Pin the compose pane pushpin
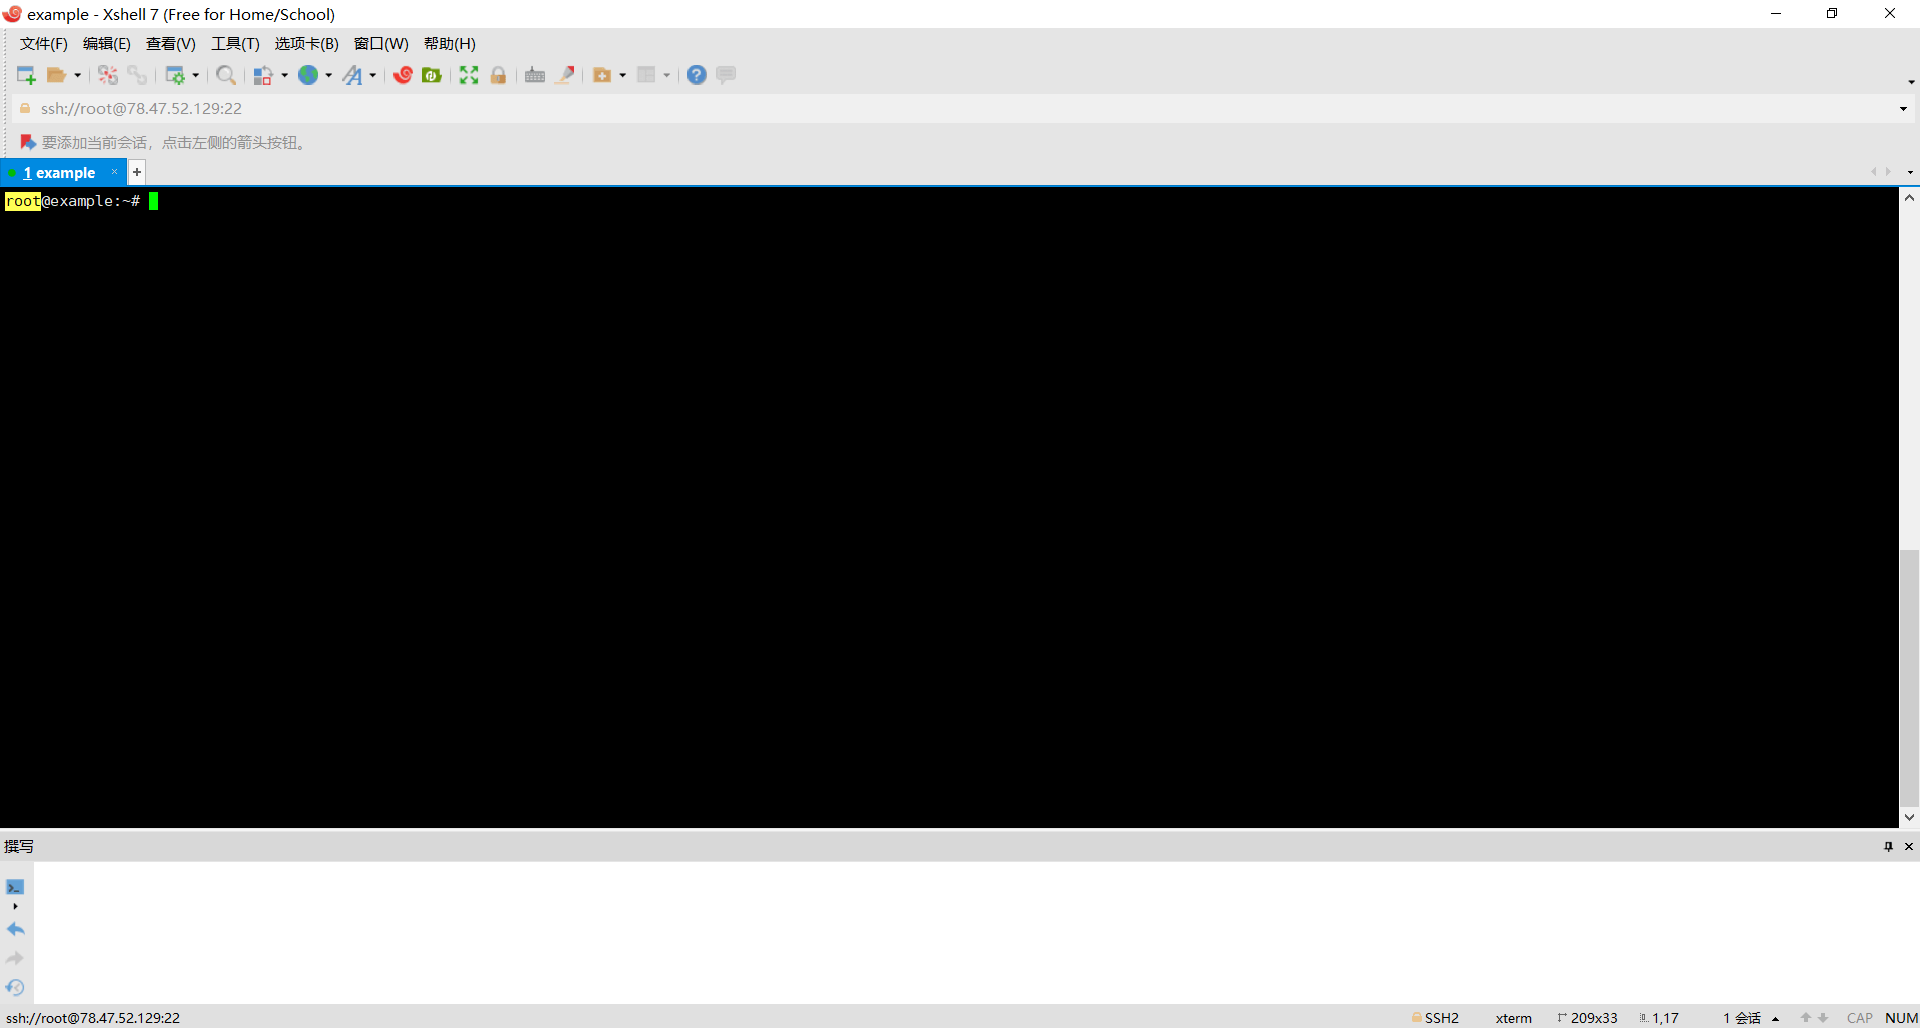The image size is (1920, 1028). [x=1888, y=846]
